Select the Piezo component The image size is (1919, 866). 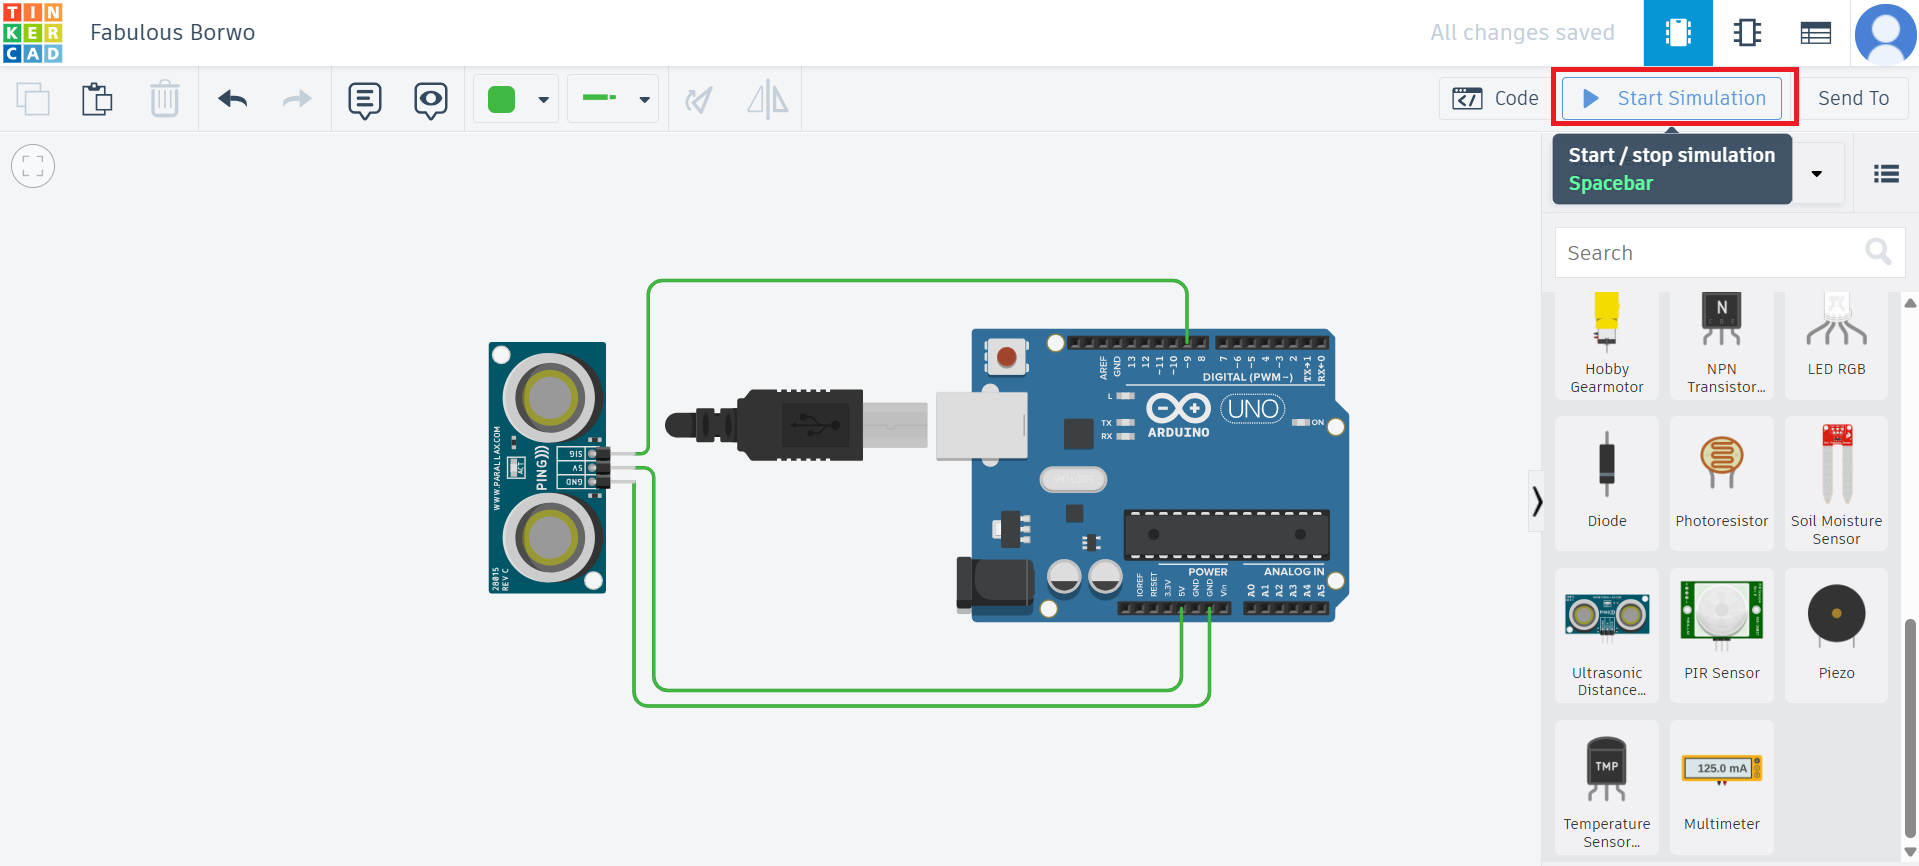click(x=1836, y=635)
